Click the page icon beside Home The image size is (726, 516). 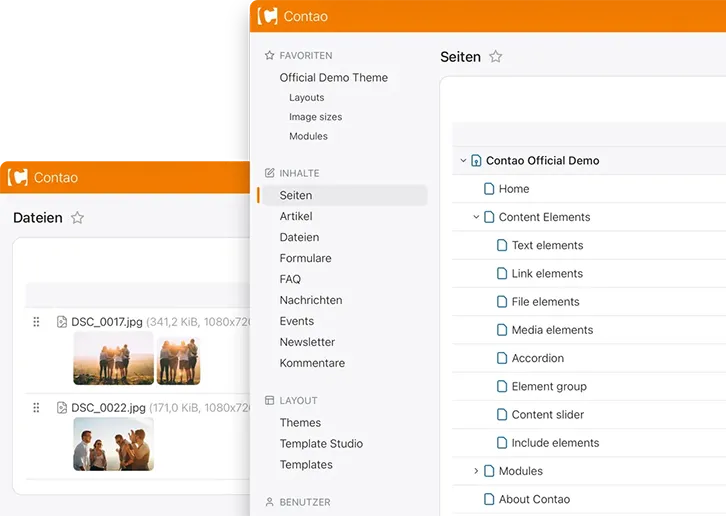tap(489, 189)
